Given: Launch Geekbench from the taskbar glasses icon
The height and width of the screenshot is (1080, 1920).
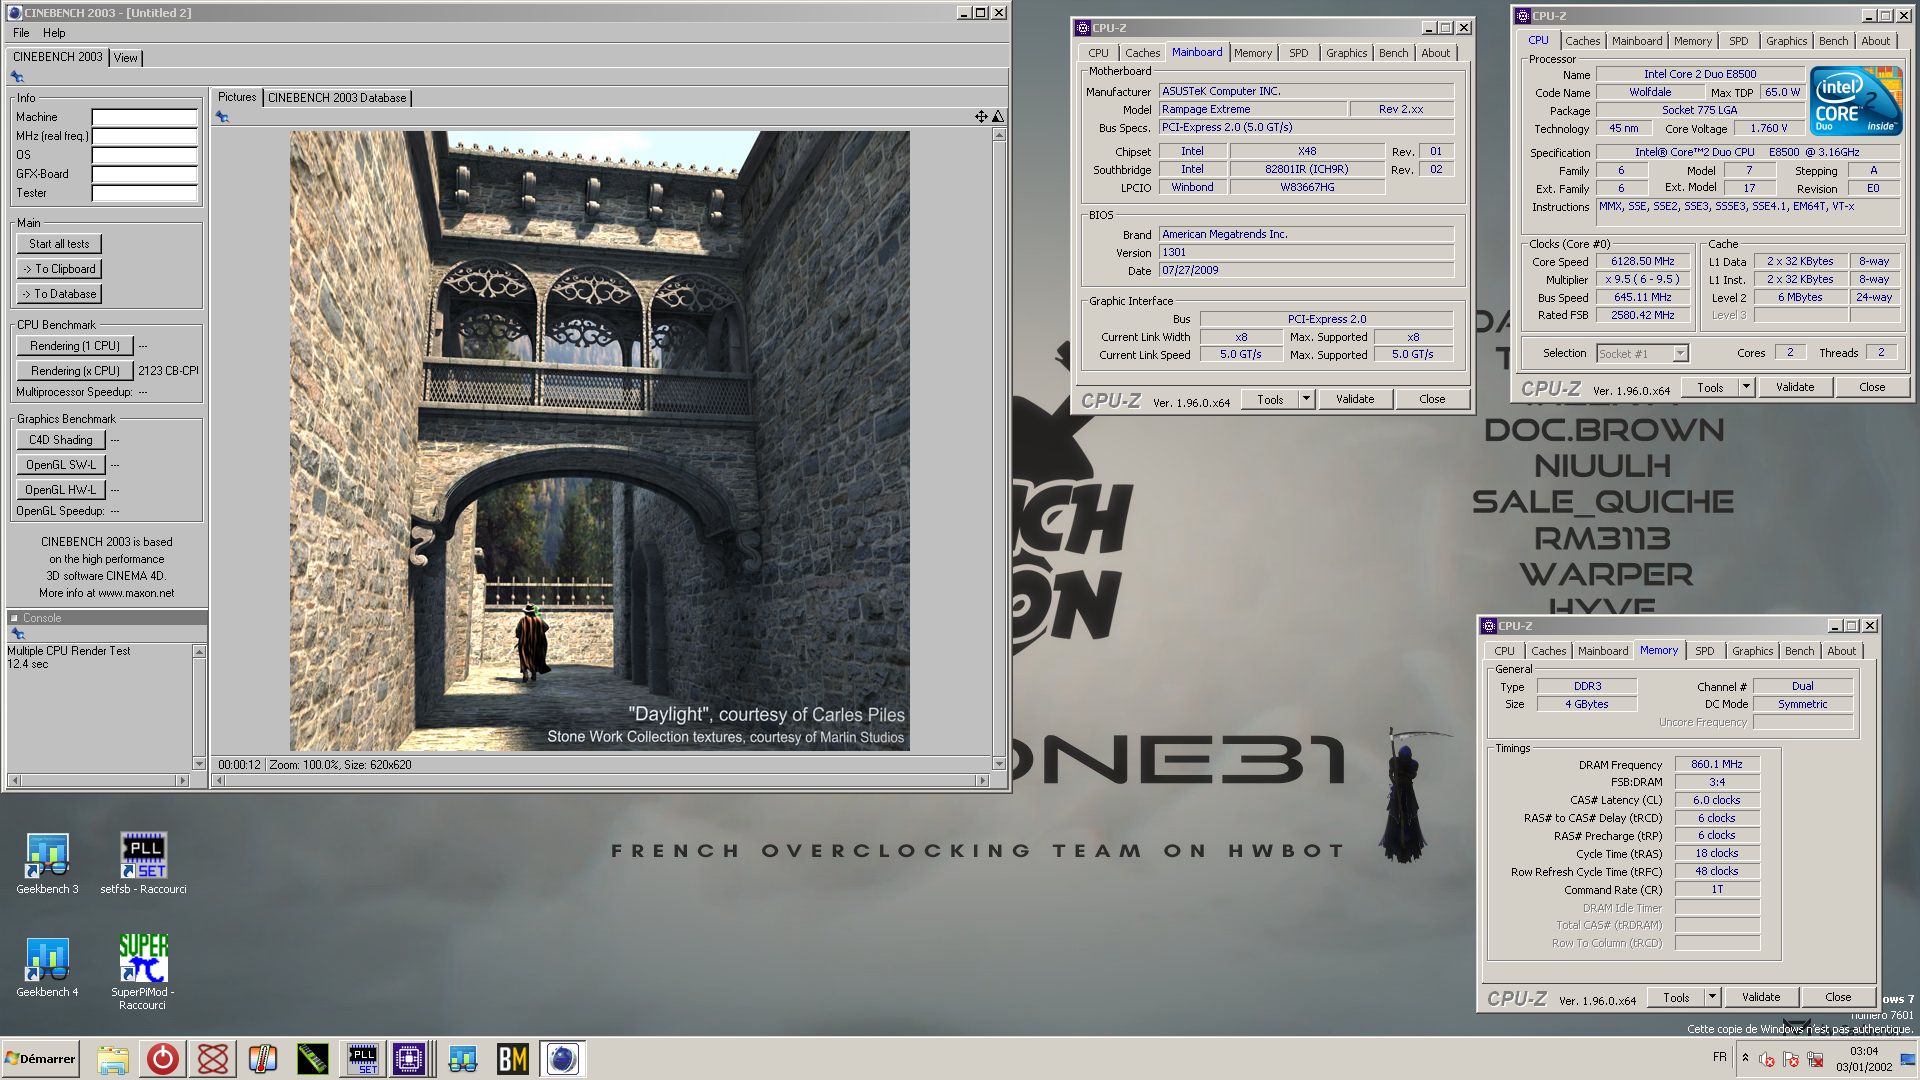Looking at the screenshot, I should (x=462, y=1059).
